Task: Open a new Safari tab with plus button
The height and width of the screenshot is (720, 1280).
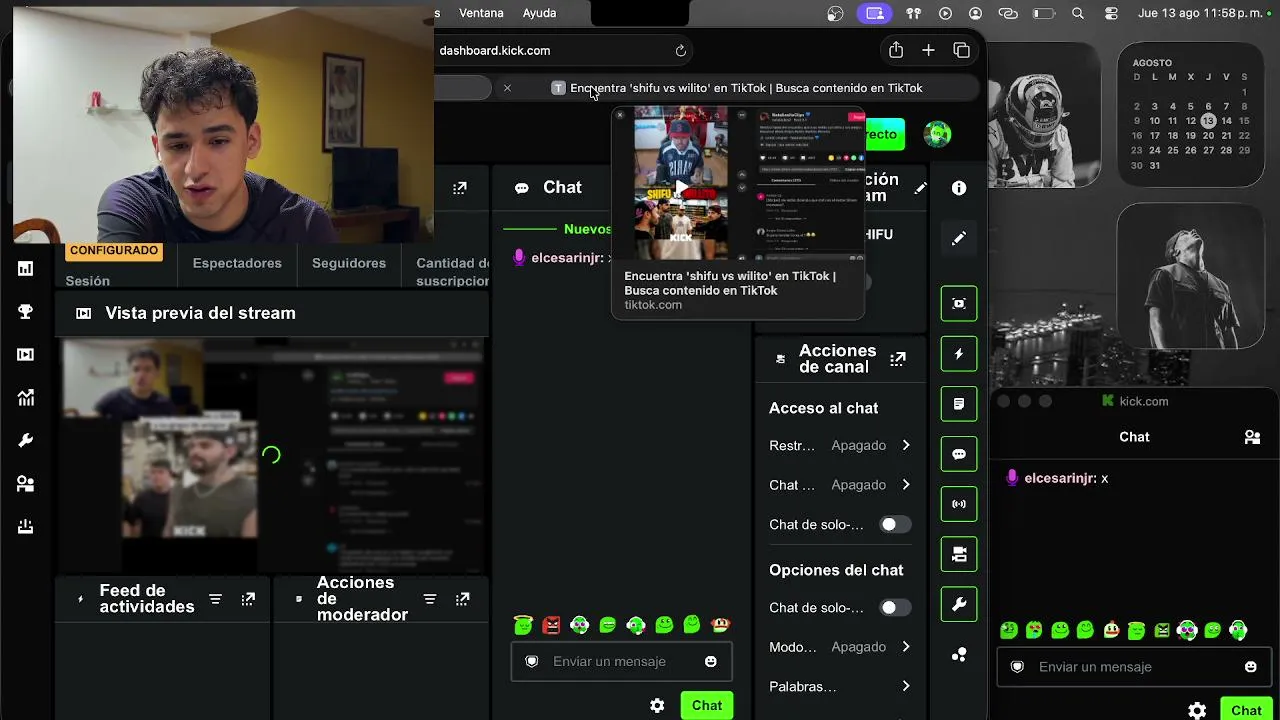Action: 928,50
